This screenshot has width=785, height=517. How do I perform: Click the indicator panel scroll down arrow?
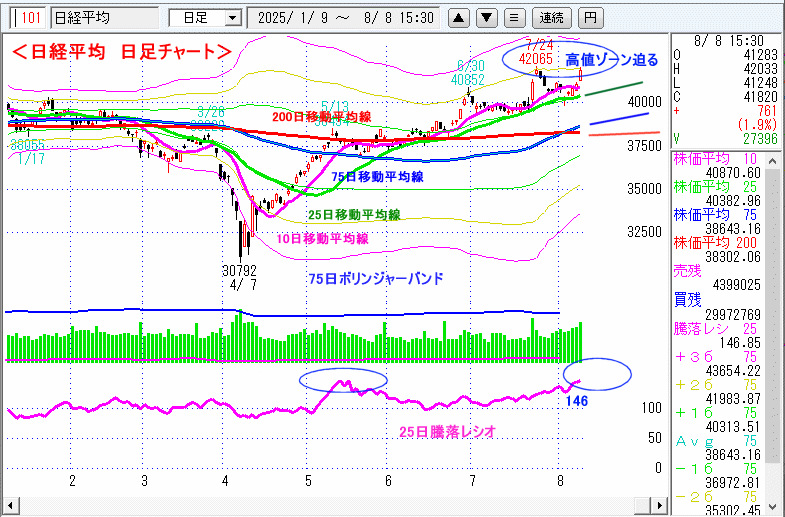(772, 506)
